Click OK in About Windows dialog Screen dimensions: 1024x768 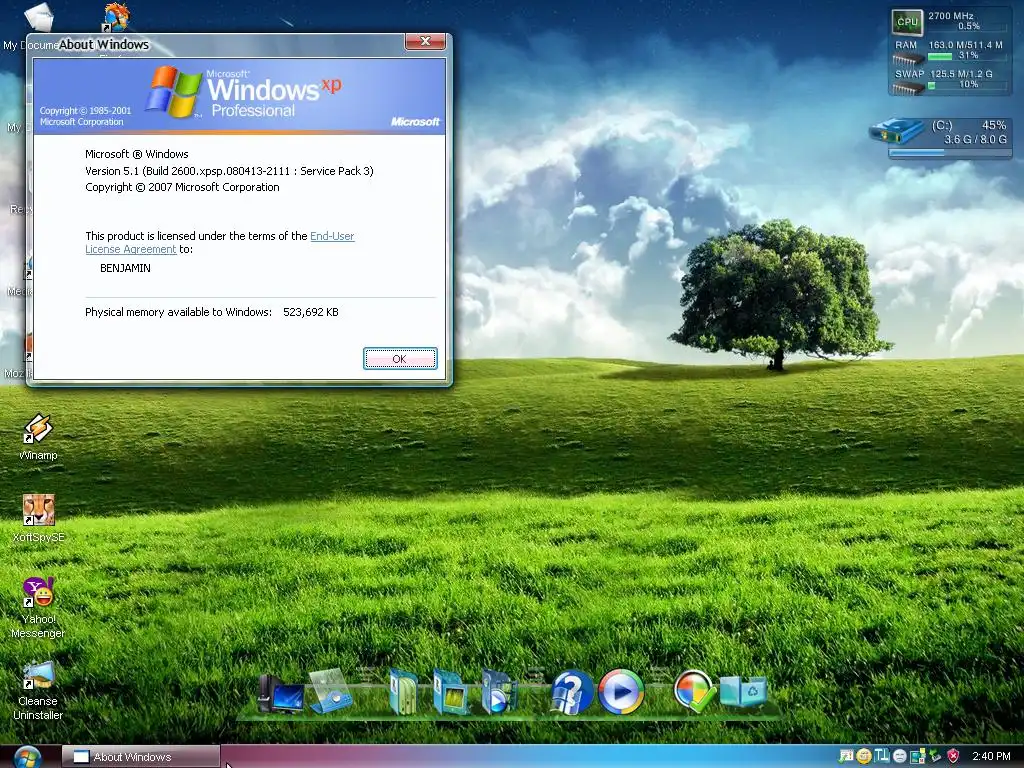tap(400, 359)
